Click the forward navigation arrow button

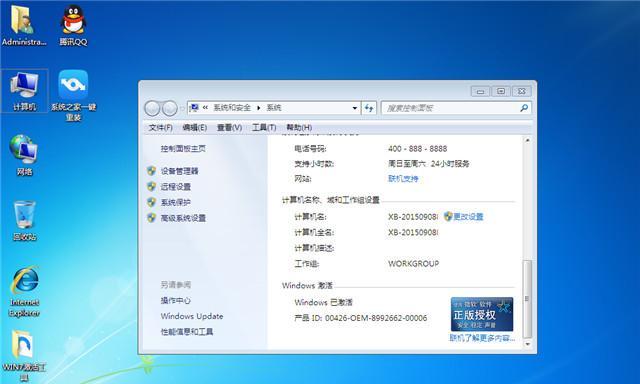coord(169,108)
